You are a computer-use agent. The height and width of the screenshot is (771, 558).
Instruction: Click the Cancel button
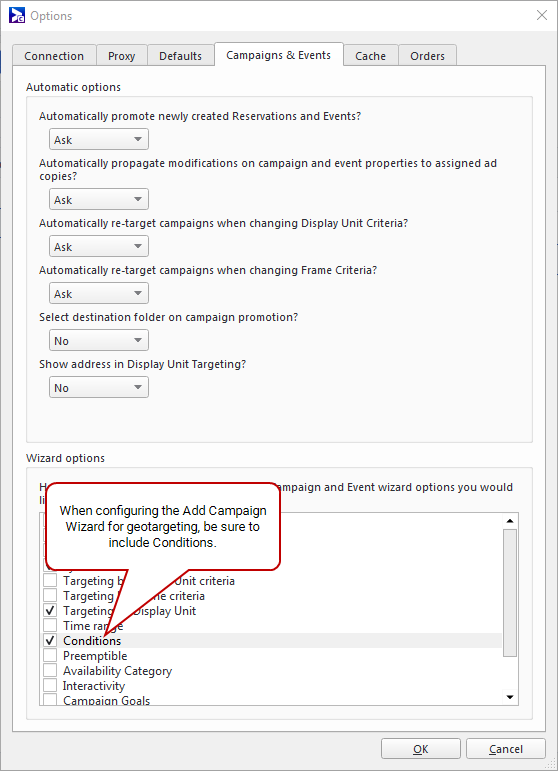pyautogui.click(x=506, y=749)
